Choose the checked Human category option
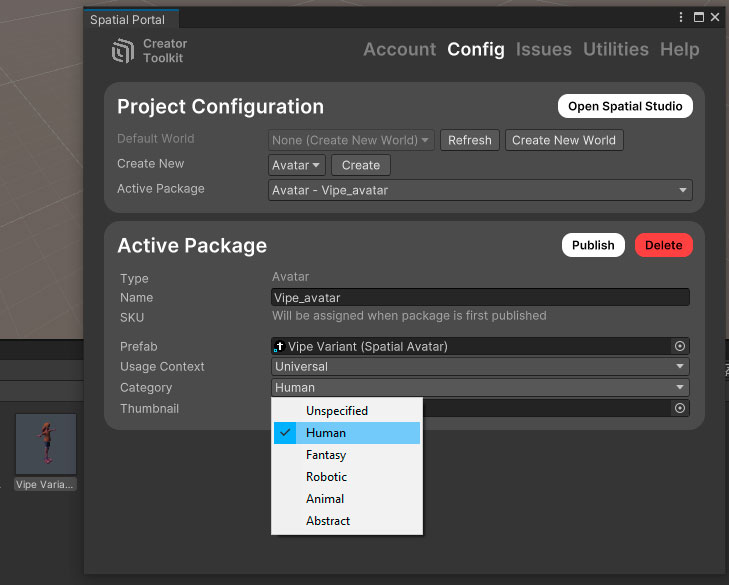The image size is (729, 585). (x=346, y=433)
